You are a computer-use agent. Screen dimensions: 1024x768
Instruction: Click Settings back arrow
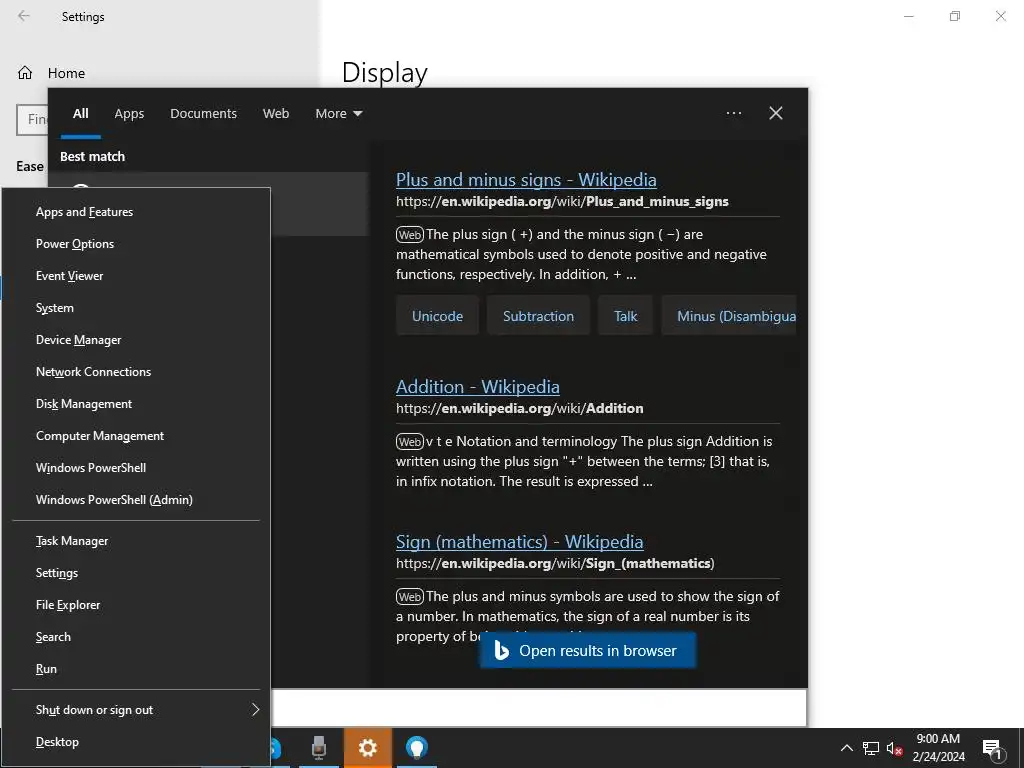click(x=24, y=16)
